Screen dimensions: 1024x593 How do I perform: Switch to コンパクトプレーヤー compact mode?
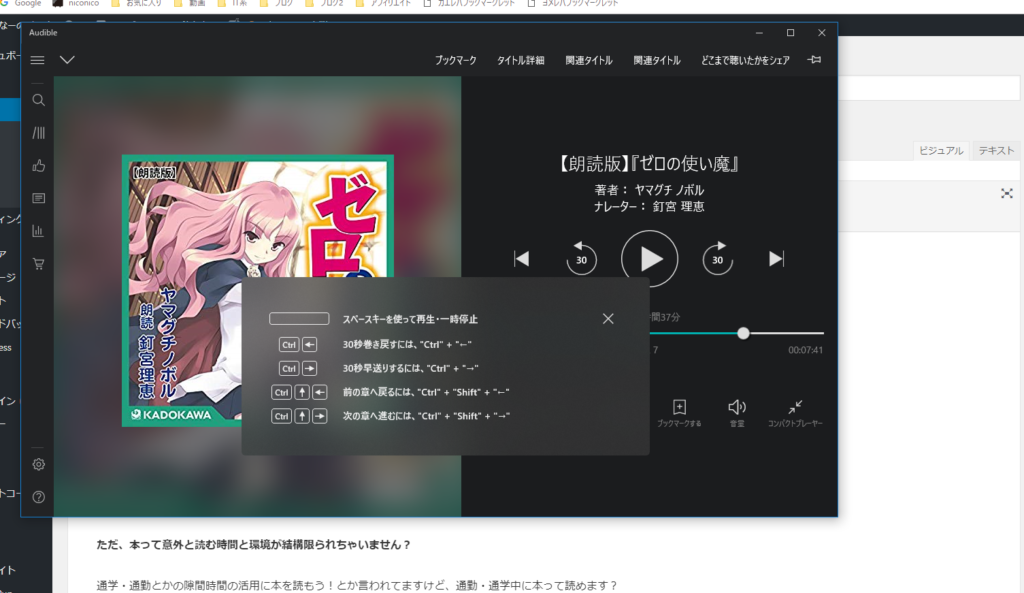pos(795,413)
